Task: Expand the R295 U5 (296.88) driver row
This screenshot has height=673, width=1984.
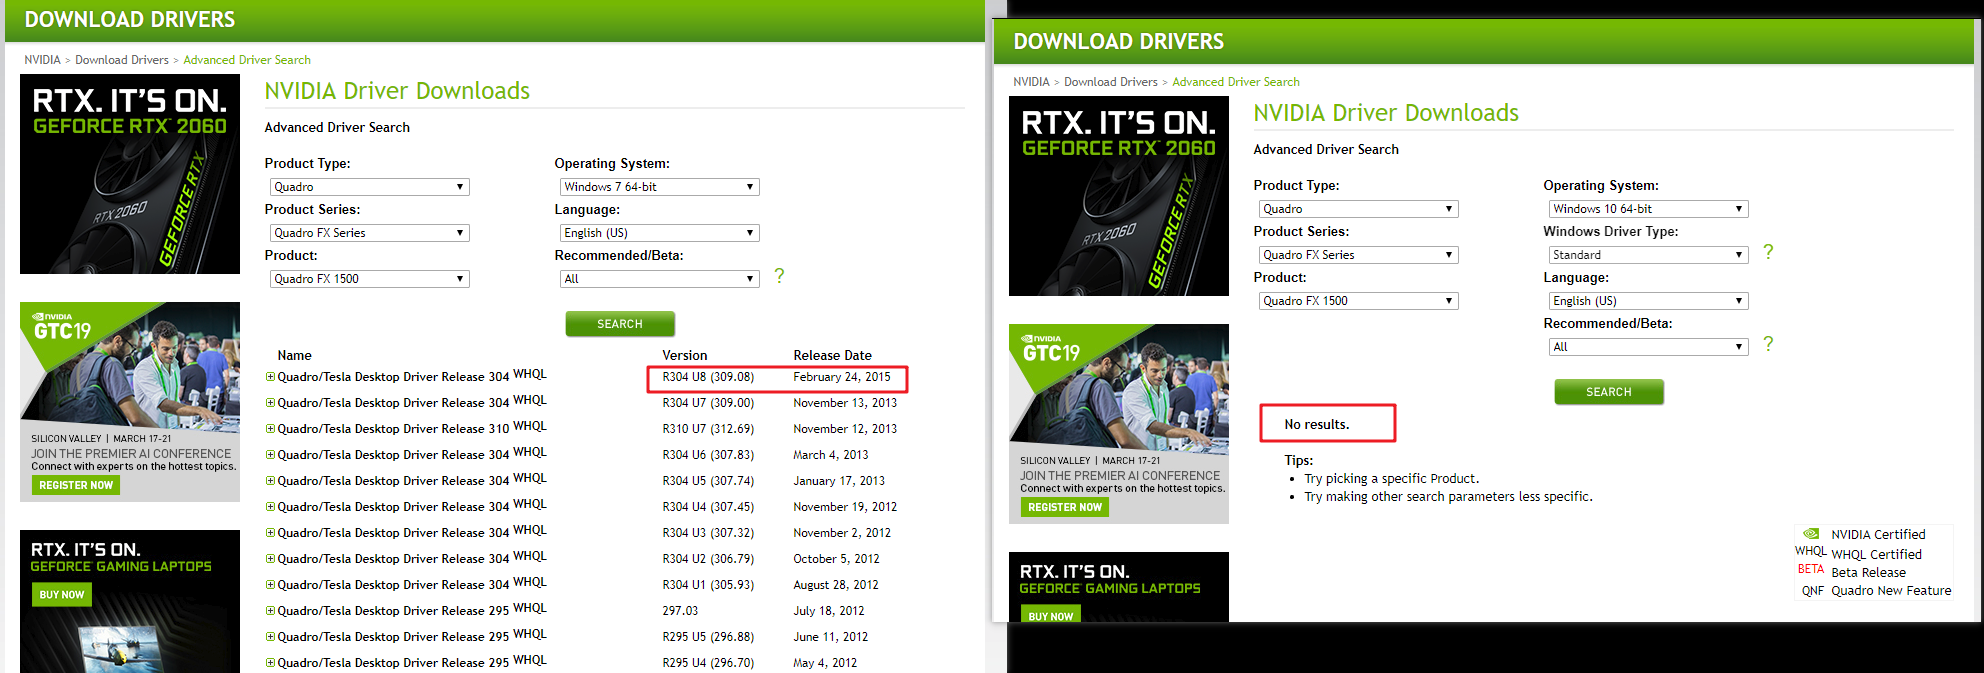Action: [x=270, y=637]
